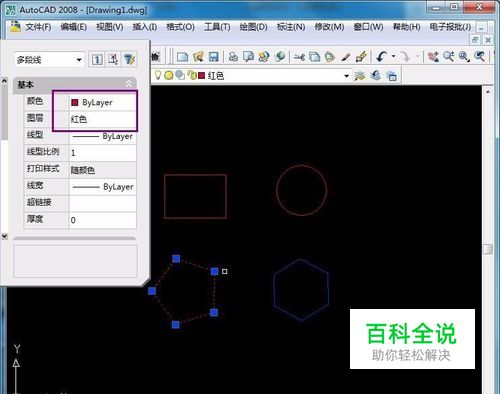500x394 pixels.
Task: Click the 线型比例 value field
Action: pos(103,153)
